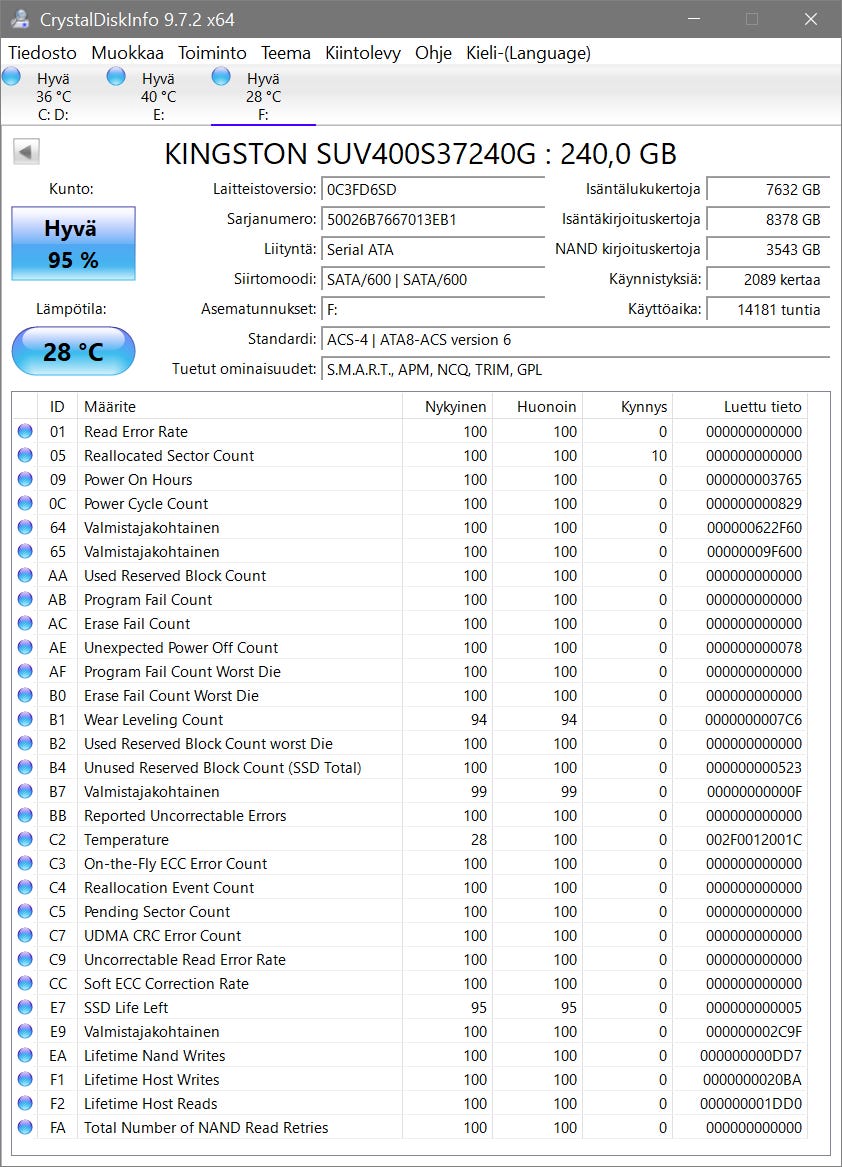Click the previous disk arrow button
842x1167 pixels.
tap(26, 153)
